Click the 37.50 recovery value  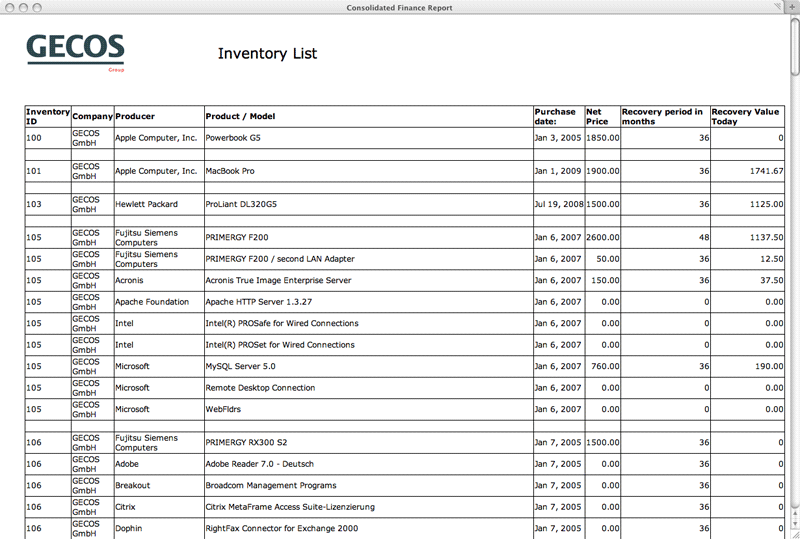[x=747, y=280]
